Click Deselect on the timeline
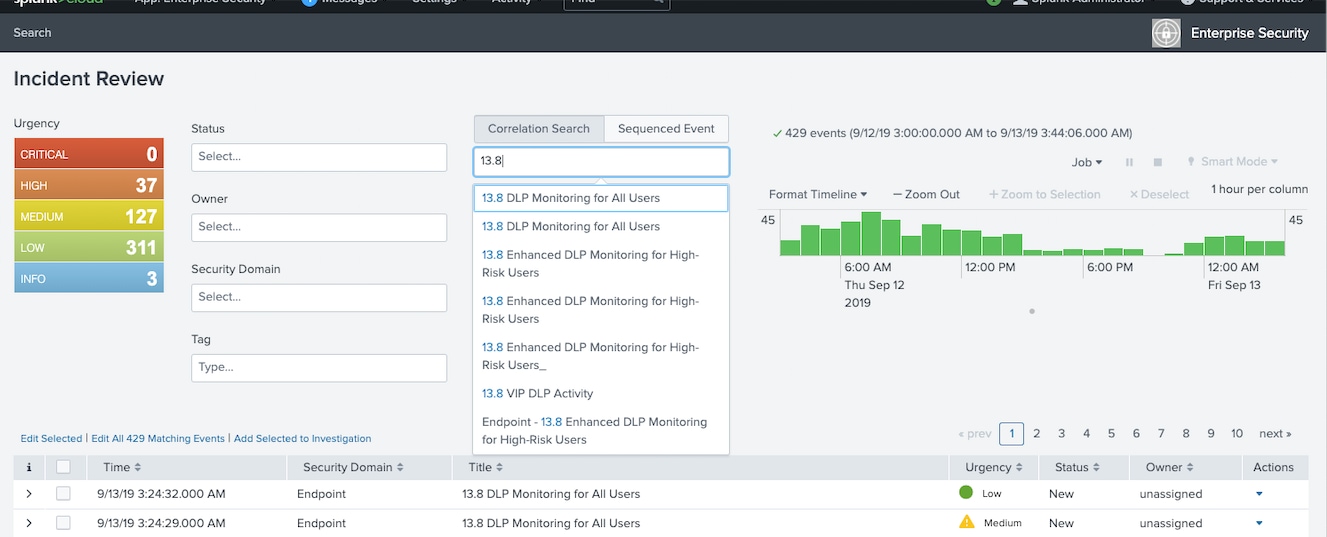The image size is (1327, 537). [x=1159, y=194]
